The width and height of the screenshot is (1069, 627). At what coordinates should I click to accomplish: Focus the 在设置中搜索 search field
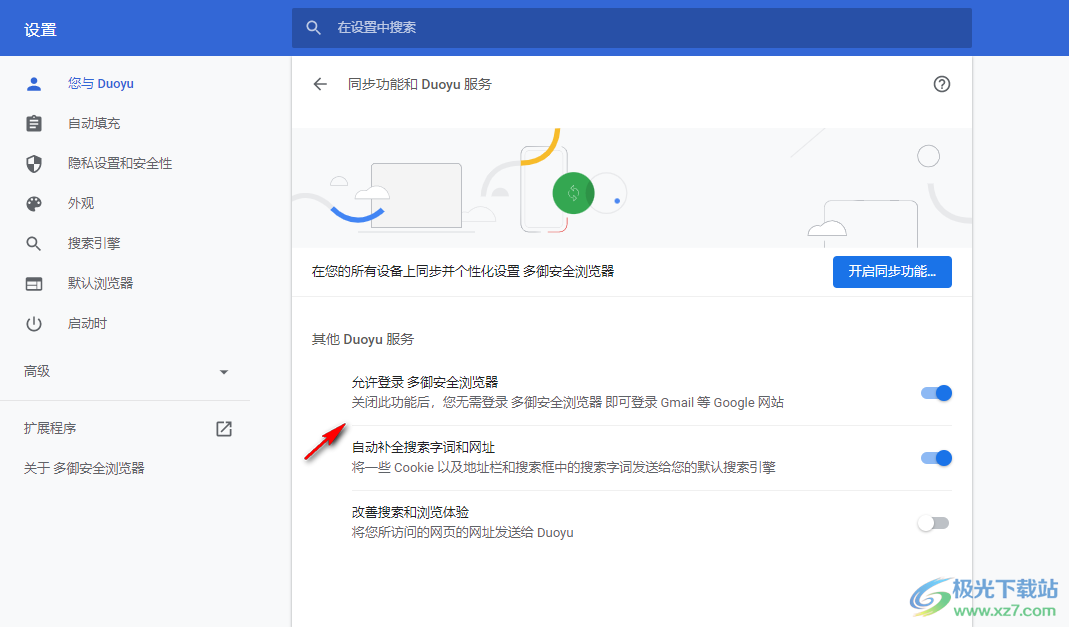click(631, 28)
